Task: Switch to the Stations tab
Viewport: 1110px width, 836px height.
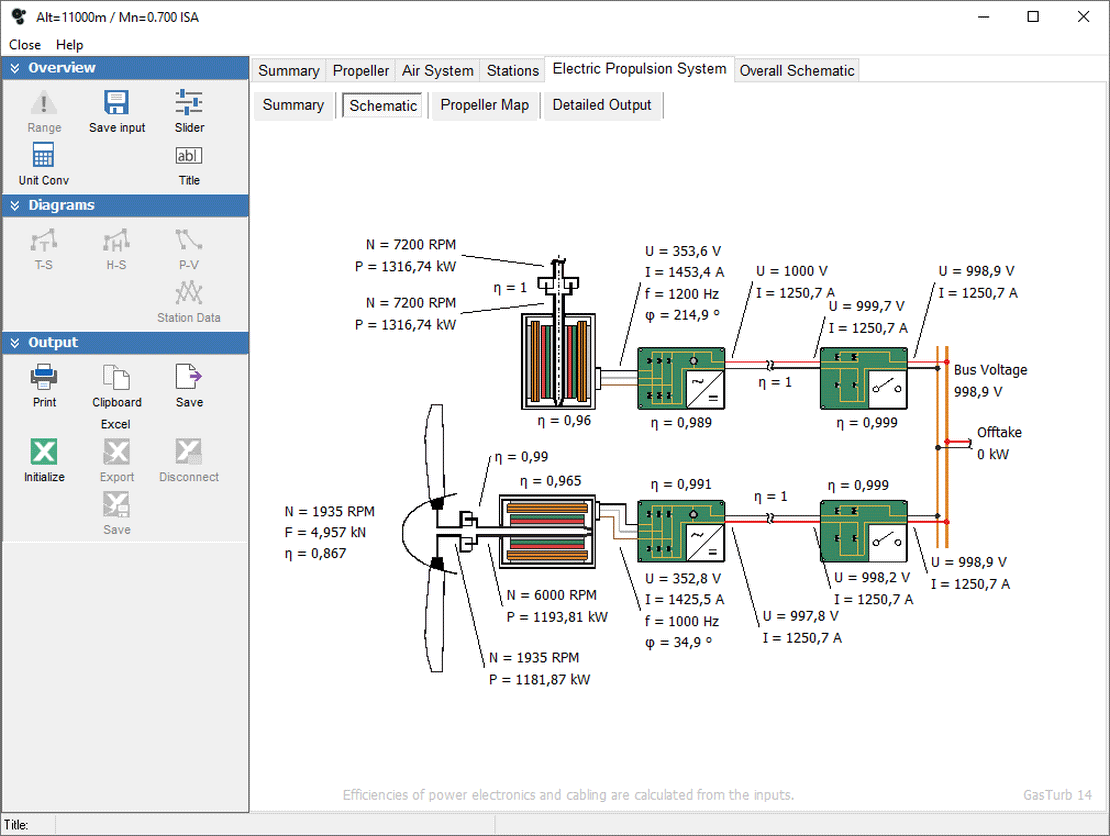Action: (x=512, y=71)
